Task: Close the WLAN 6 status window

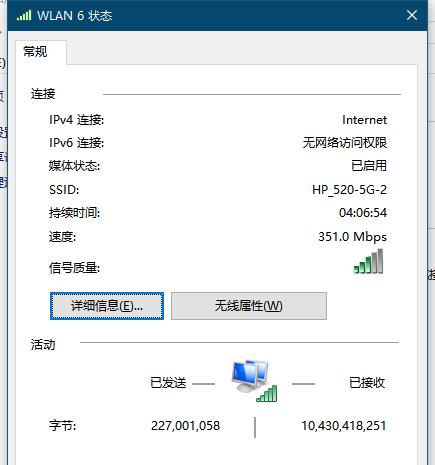Action: coord(412,15)
